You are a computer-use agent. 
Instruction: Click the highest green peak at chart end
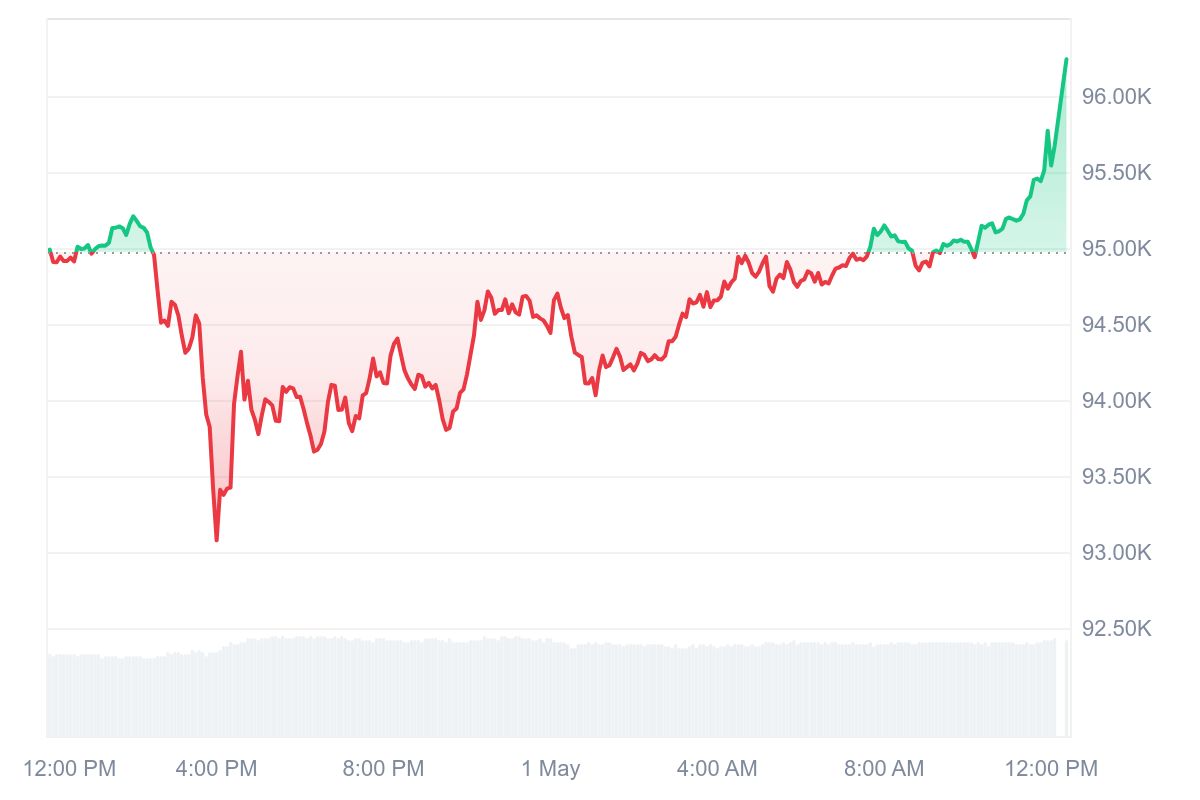click(x=1066, y=60)
